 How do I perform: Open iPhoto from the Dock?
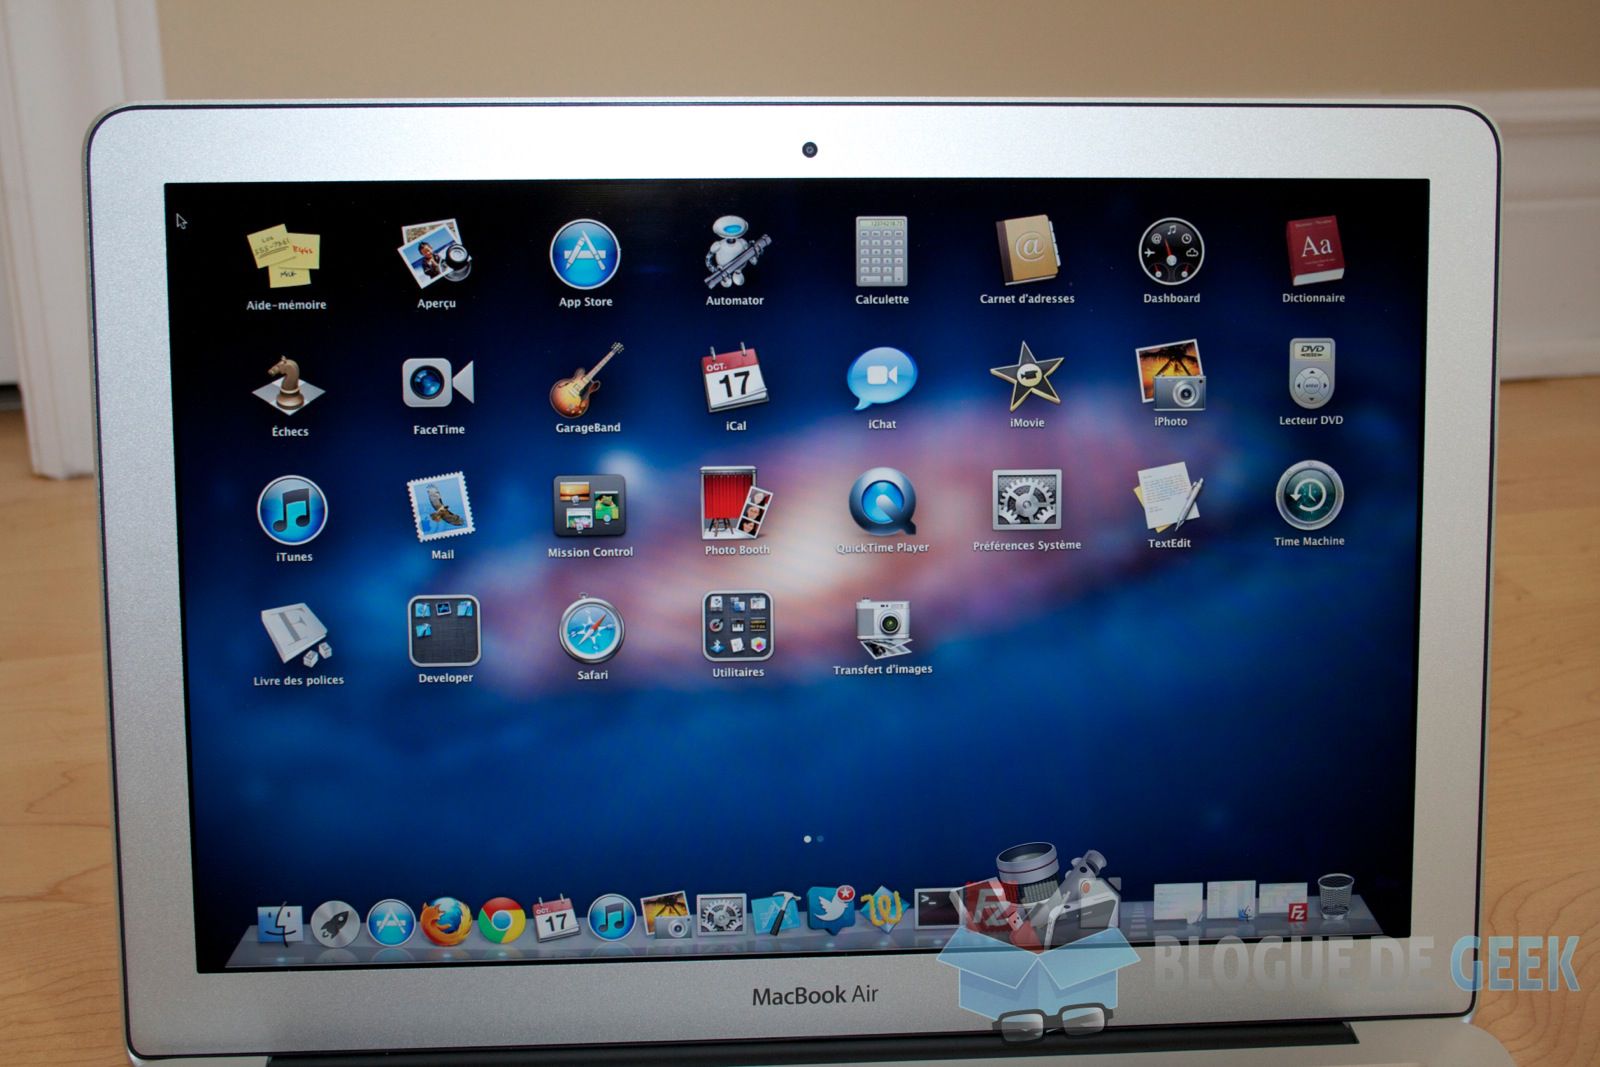(x=666, y=914)
